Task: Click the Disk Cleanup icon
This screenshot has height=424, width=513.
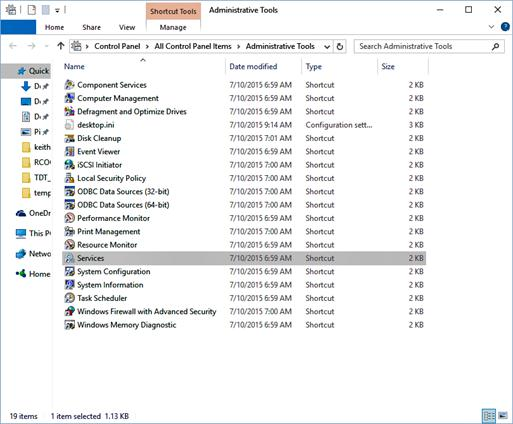Action: tap(69, 138)
